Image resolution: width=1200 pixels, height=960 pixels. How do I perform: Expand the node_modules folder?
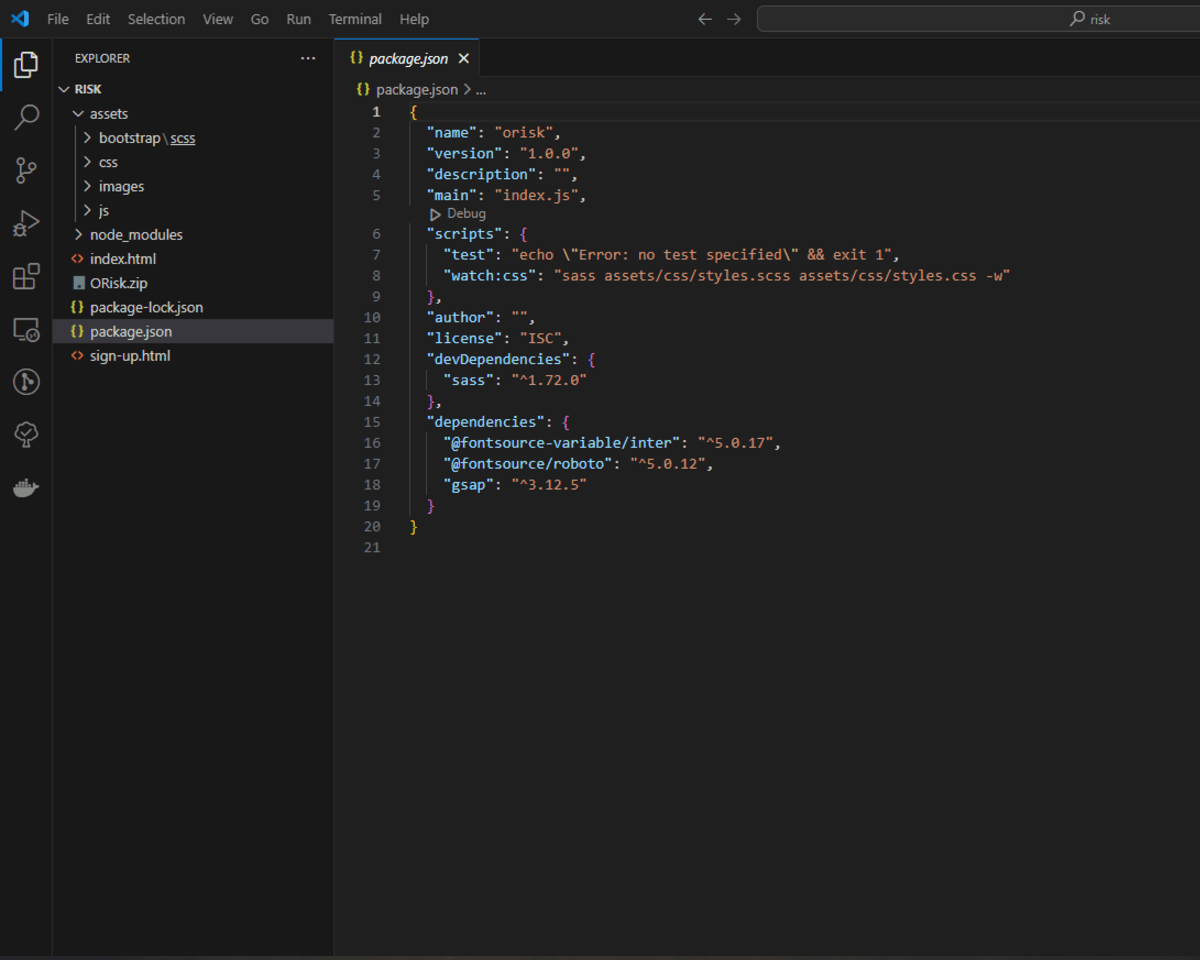pos(136,235)
